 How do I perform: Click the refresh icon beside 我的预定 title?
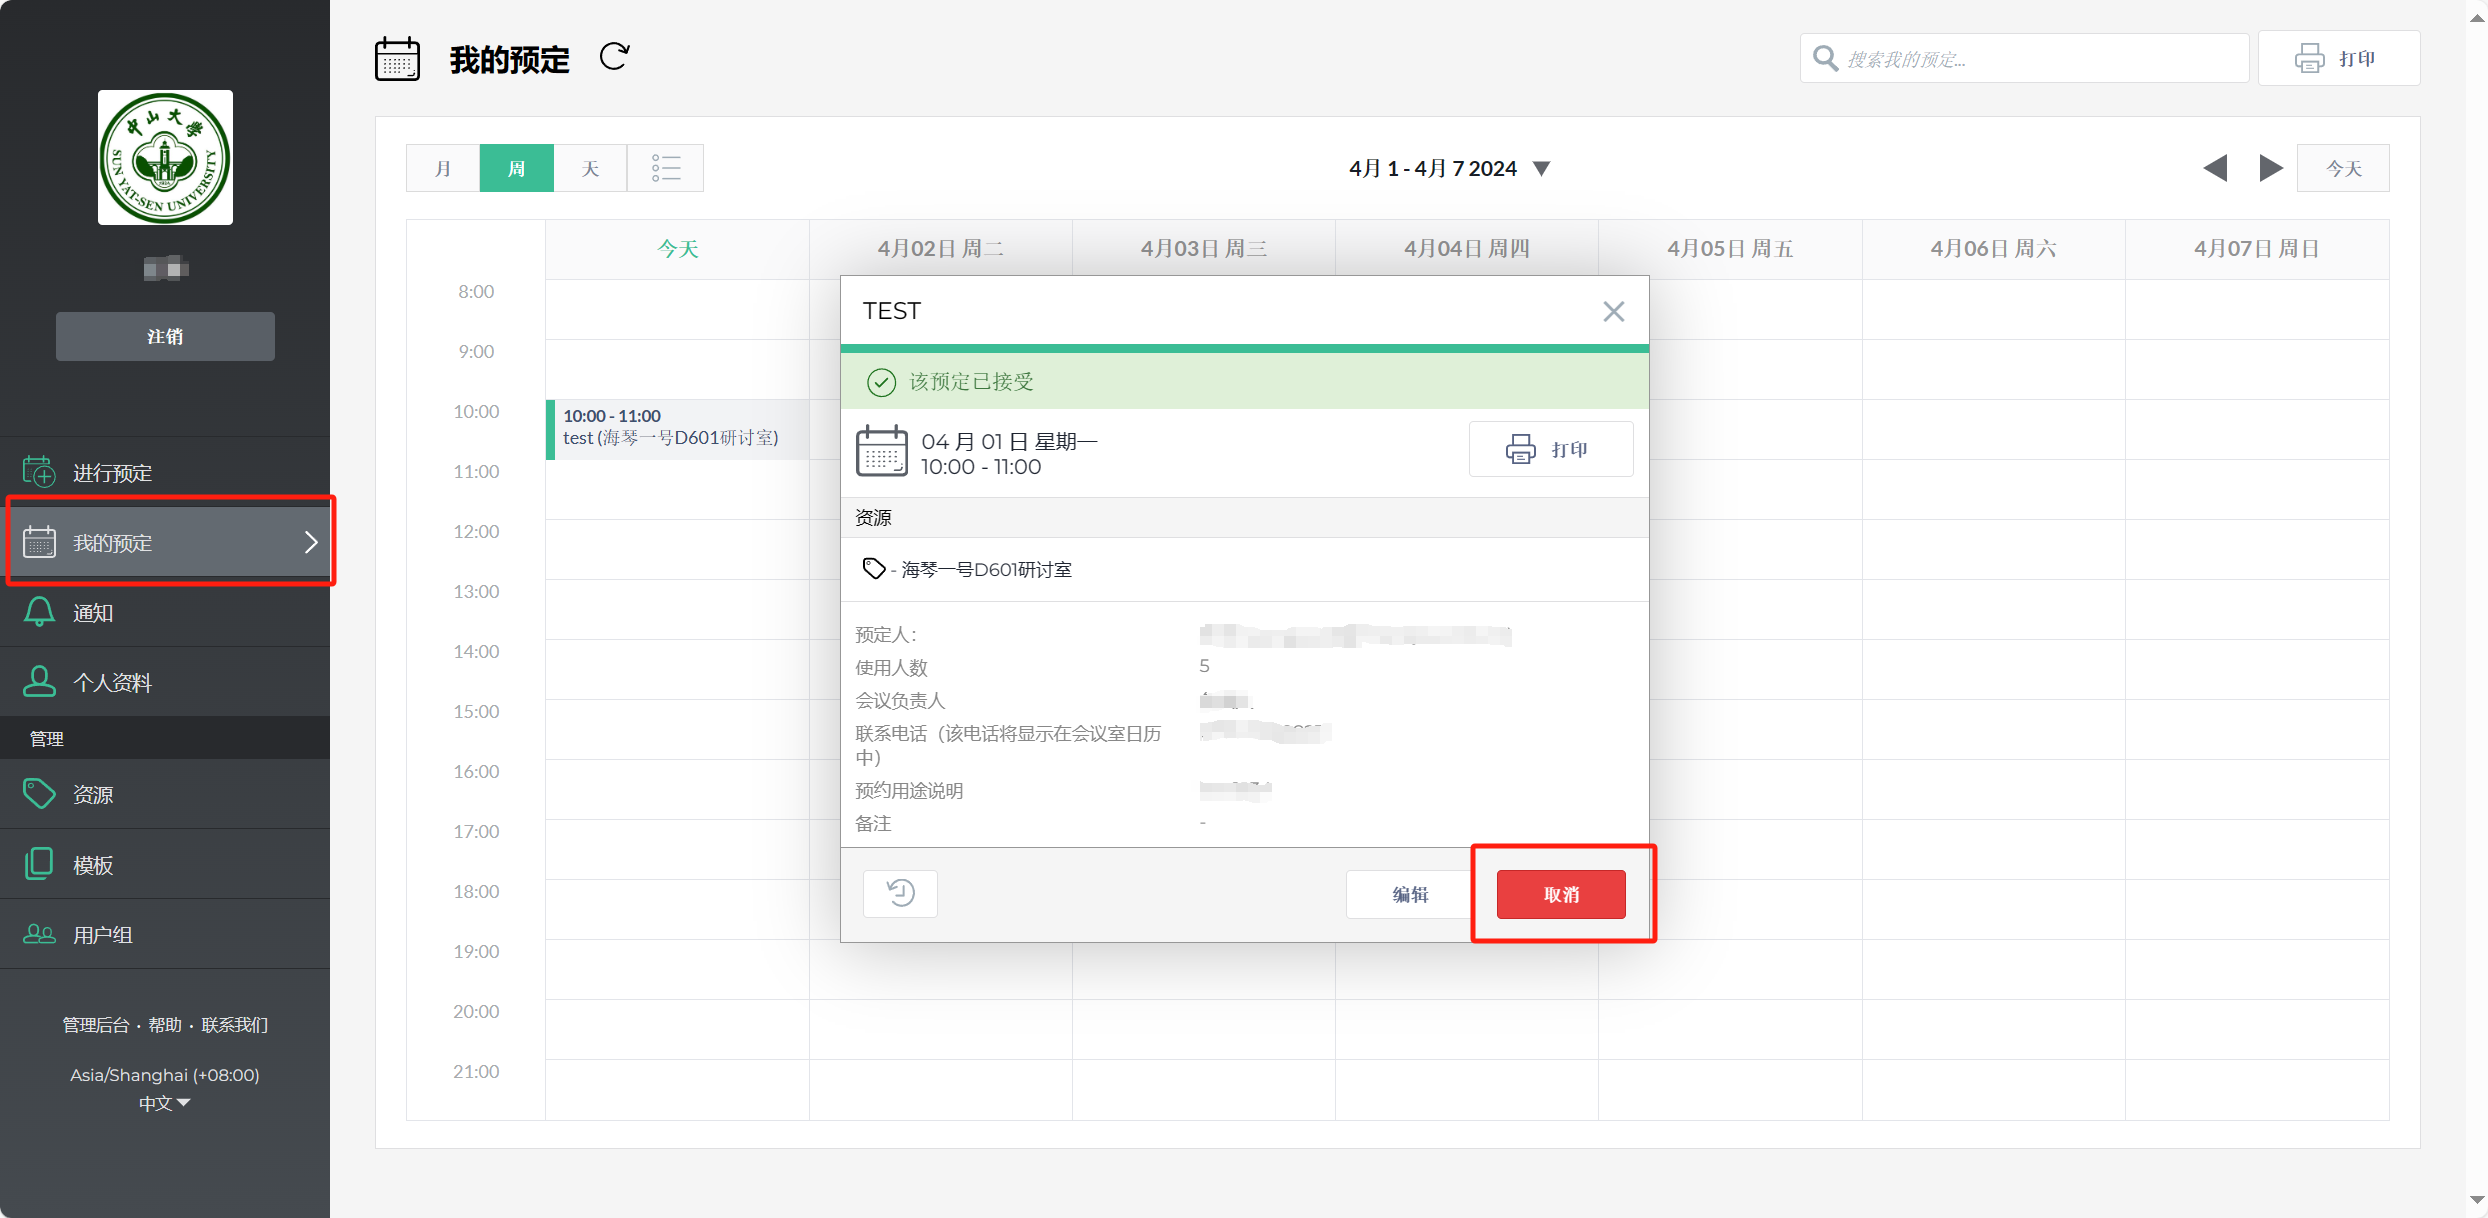pyautogui.click(x=614, y=57)
